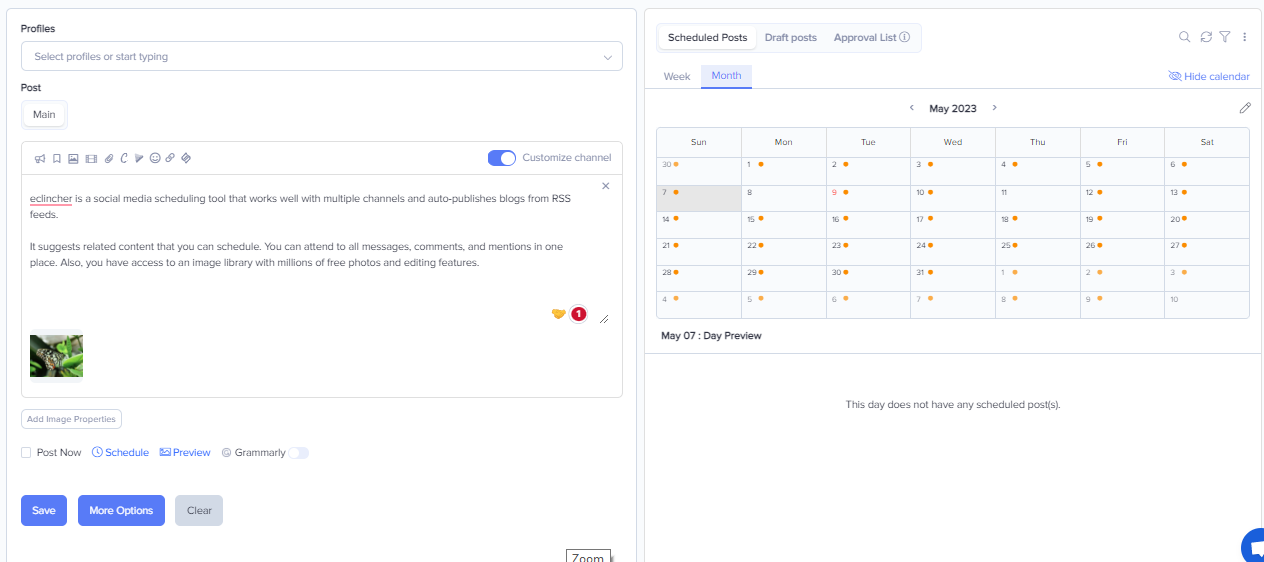Enable the Grammarly toggle
This screenshot has height=562, width=1264.
pyautogui.click(x=298, y=453)
